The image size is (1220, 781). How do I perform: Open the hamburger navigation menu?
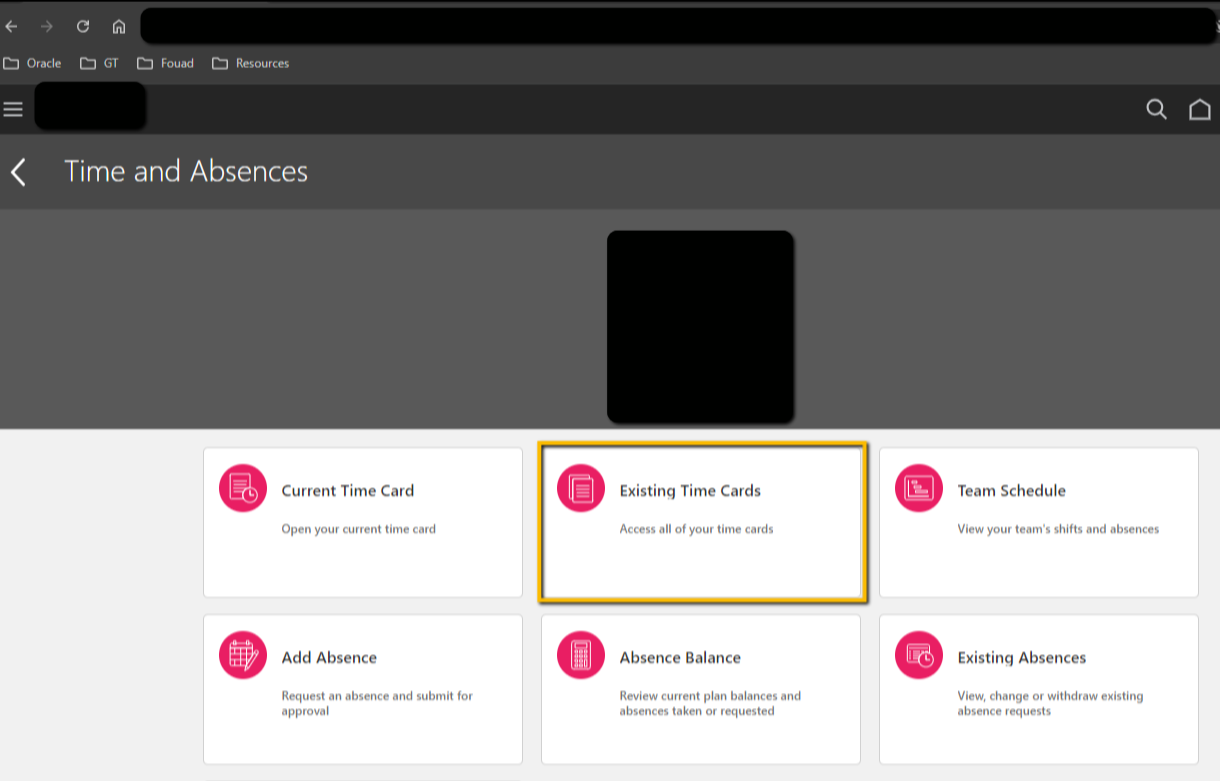pos(13,109)
